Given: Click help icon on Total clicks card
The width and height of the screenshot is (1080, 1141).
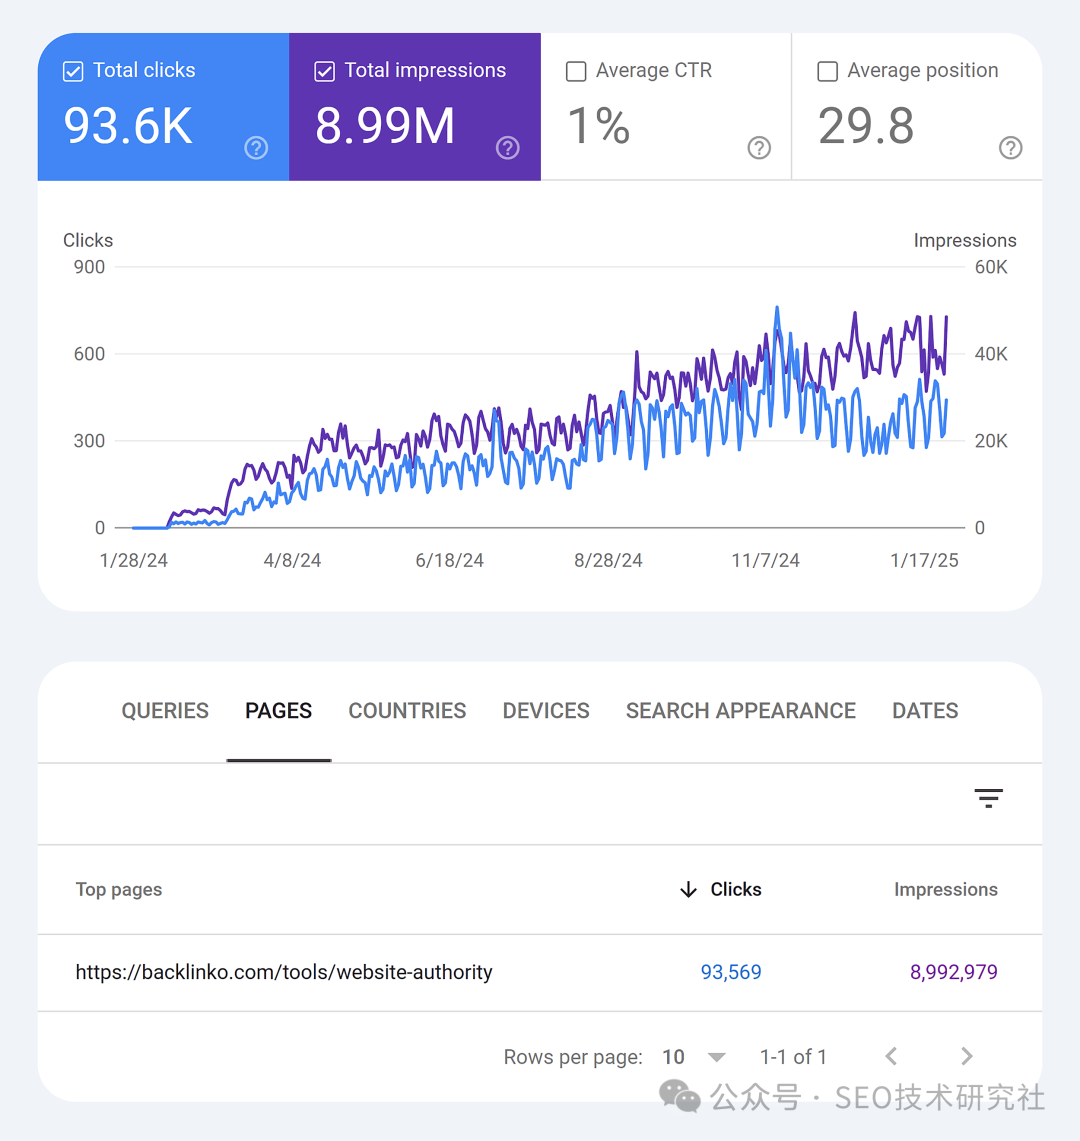Looking at the screenshot, I should (257, 148).
